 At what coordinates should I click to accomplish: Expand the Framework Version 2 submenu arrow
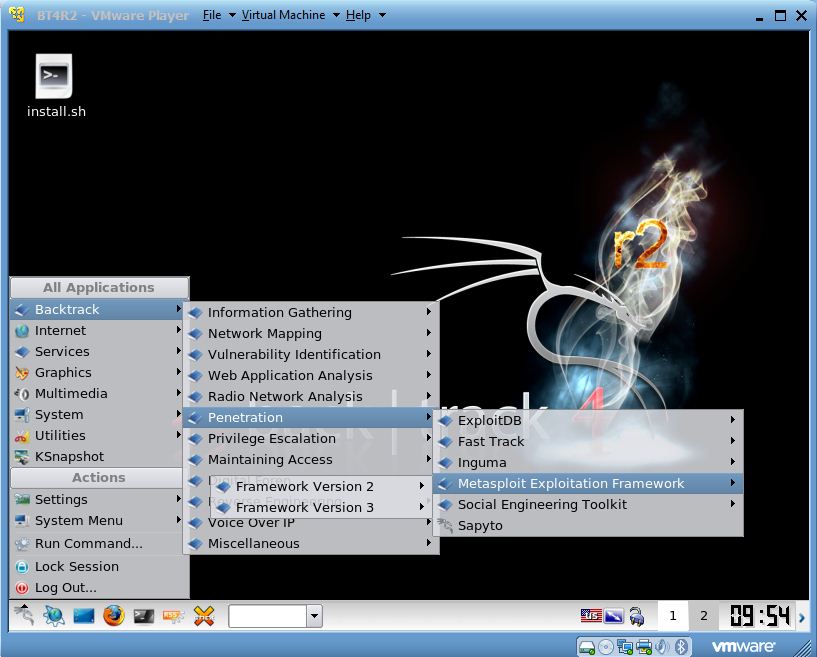pyautogui.click(x=422, y=486)
